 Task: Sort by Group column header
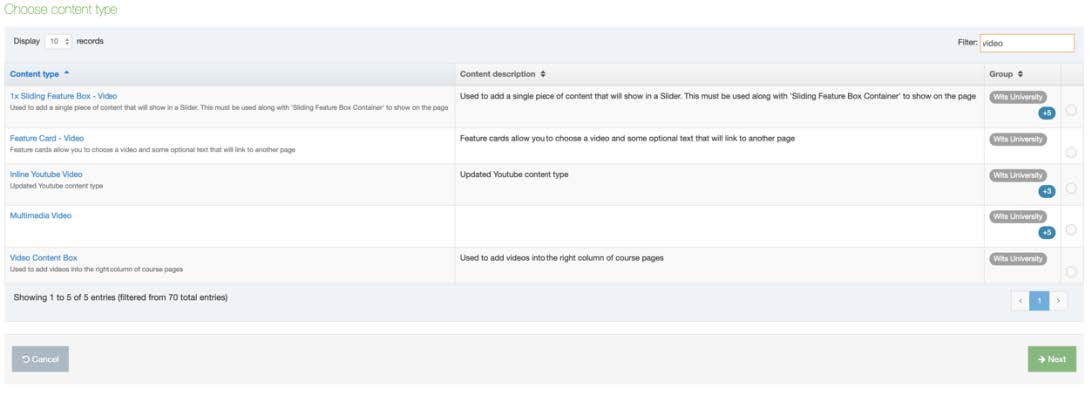point(1006,74)
